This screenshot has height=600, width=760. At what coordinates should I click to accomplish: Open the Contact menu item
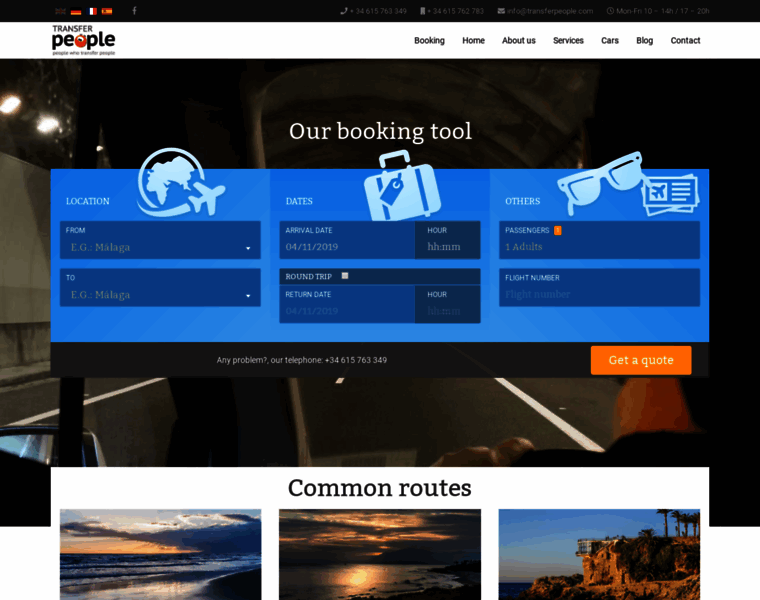tap(685, 40)
